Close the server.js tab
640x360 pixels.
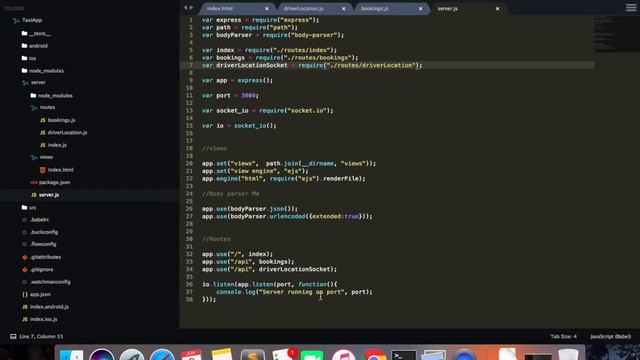pyautogui.click(x=497, y=9)
